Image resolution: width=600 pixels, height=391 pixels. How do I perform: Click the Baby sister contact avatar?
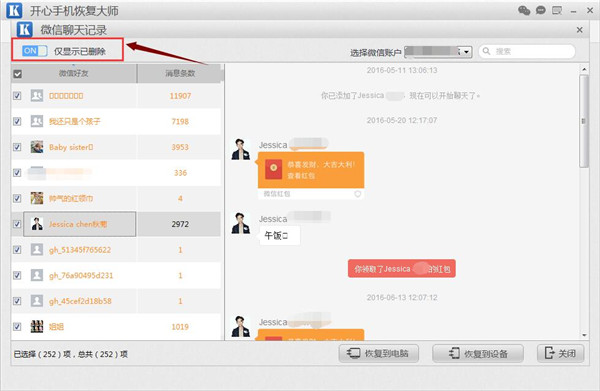pos(37,147)
